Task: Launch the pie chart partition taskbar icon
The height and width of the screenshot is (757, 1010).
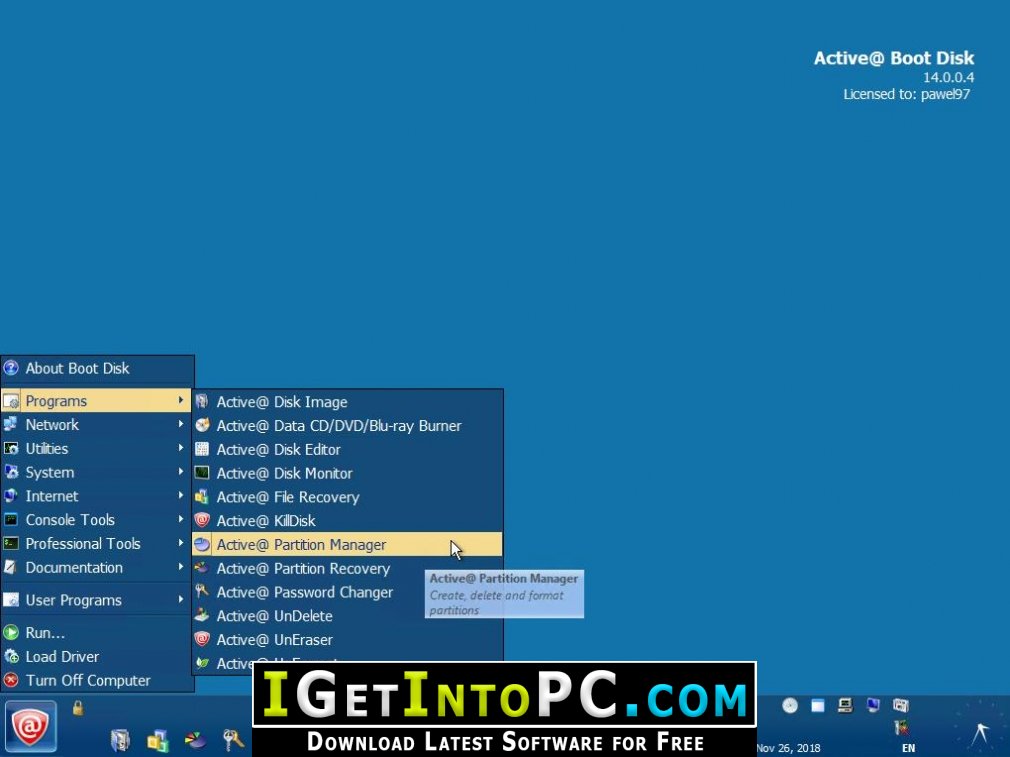Action: click(x=195, y=740)
